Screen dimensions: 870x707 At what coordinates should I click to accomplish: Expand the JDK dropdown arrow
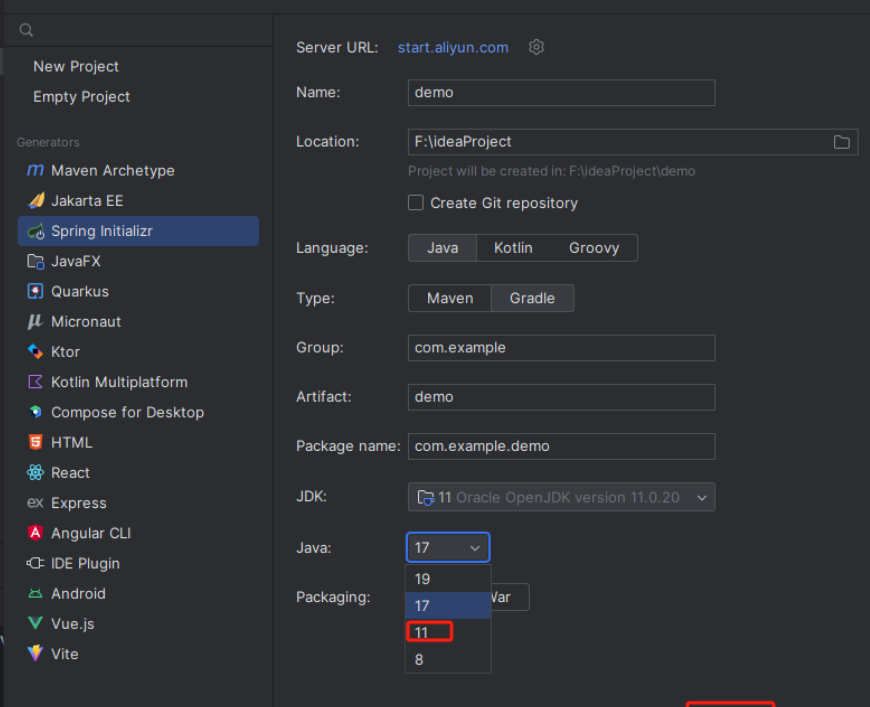click(701, 498)
